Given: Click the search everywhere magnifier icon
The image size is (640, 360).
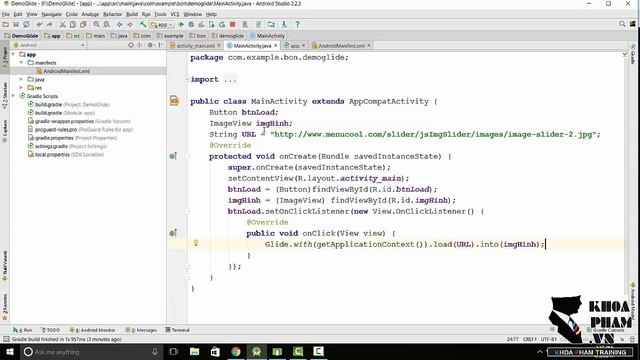Looking at the screenshot, I should (622, 24).
